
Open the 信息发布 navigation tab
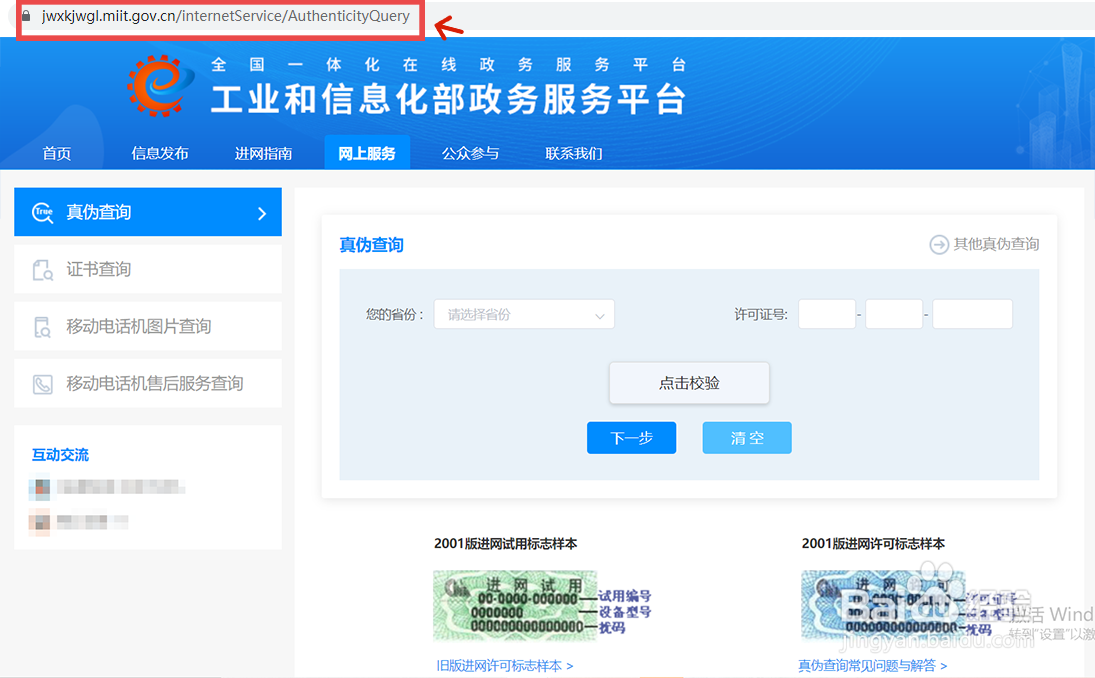[x=160, y=153]
